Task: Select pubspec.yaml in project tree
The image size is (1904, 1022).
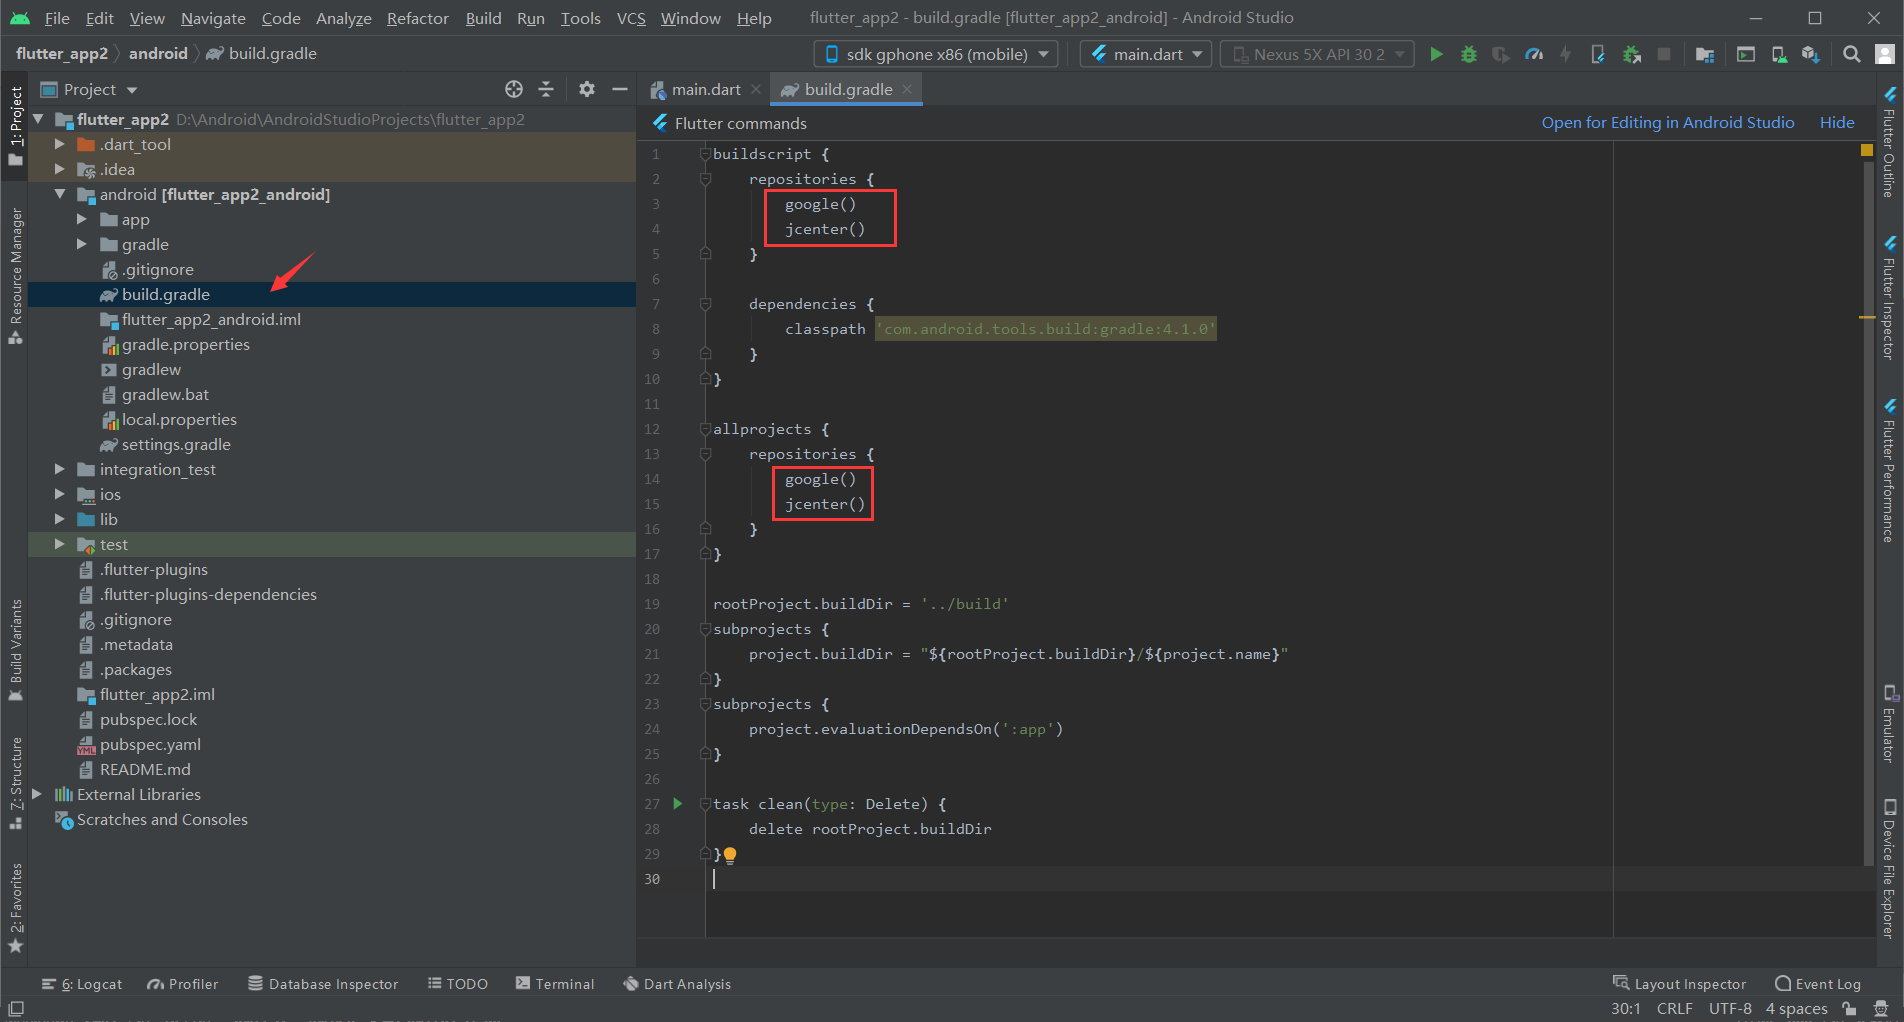Action: [x=150, y=744]
